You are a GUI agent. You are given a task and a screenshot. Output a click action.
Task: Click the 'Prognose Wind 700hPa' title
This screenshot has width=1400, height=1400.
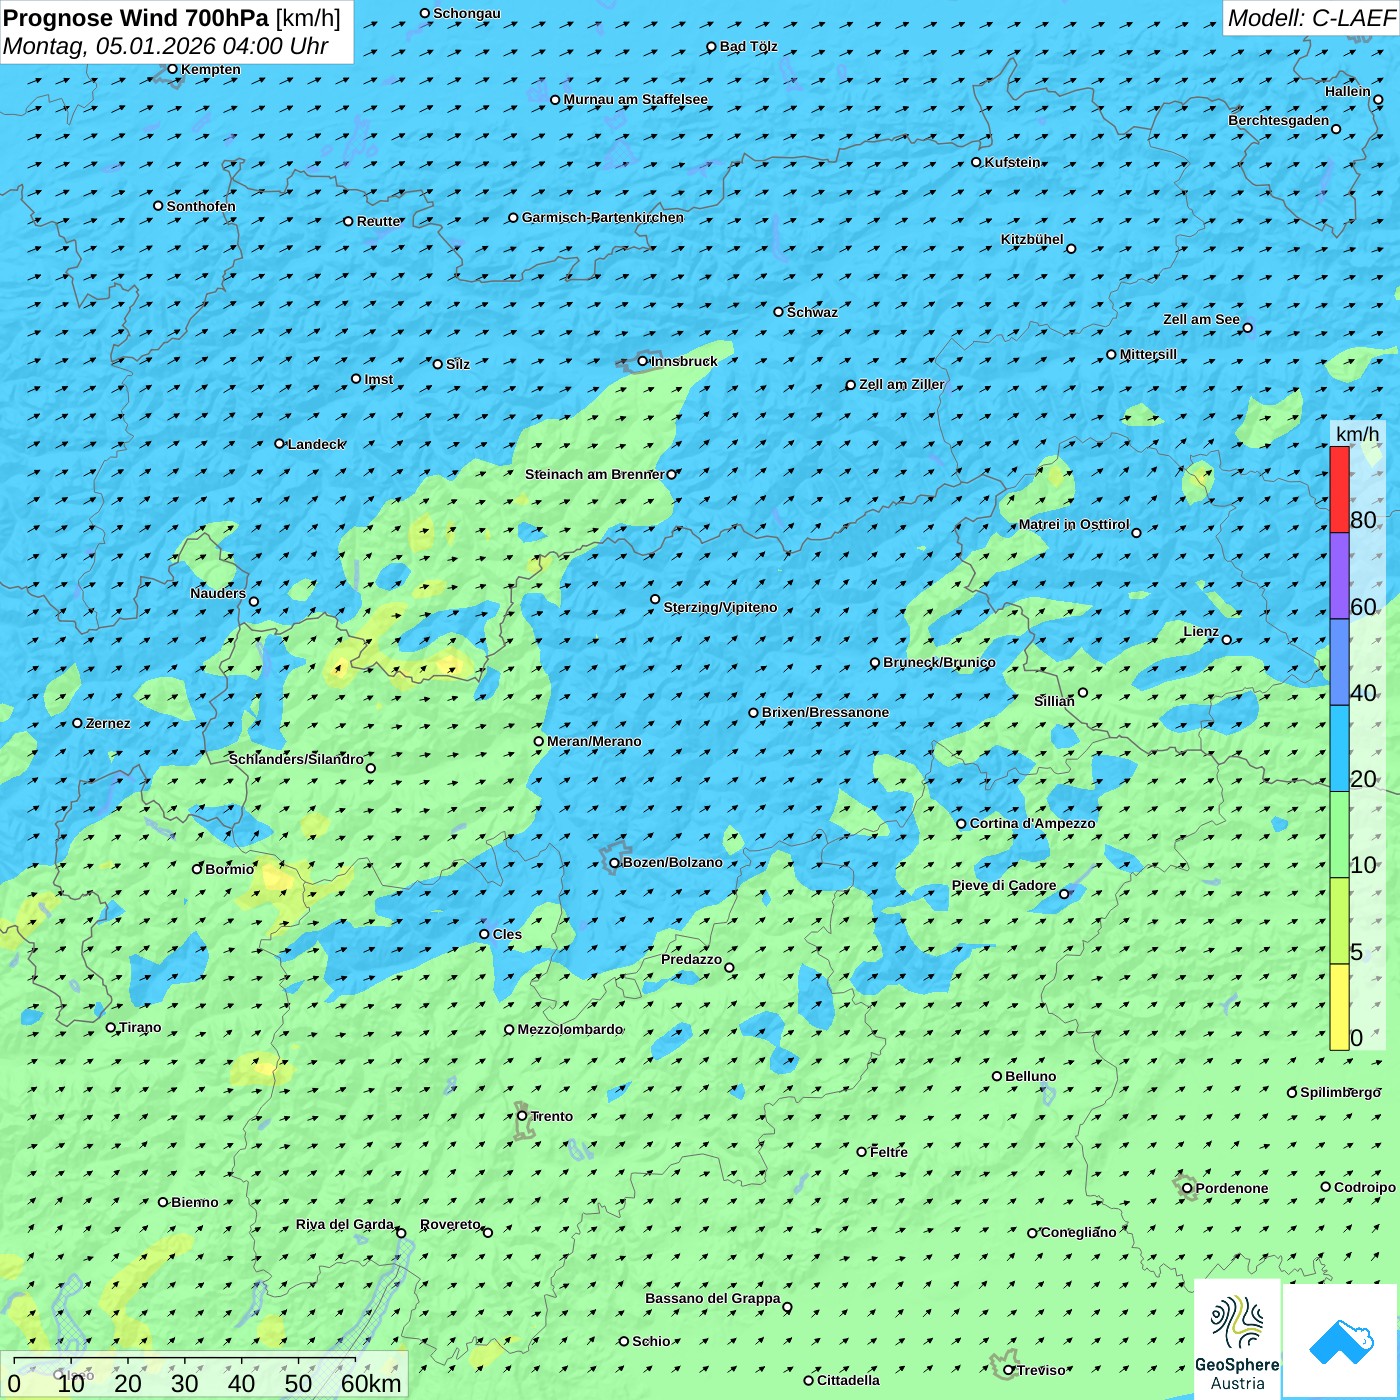coord(136,18)
